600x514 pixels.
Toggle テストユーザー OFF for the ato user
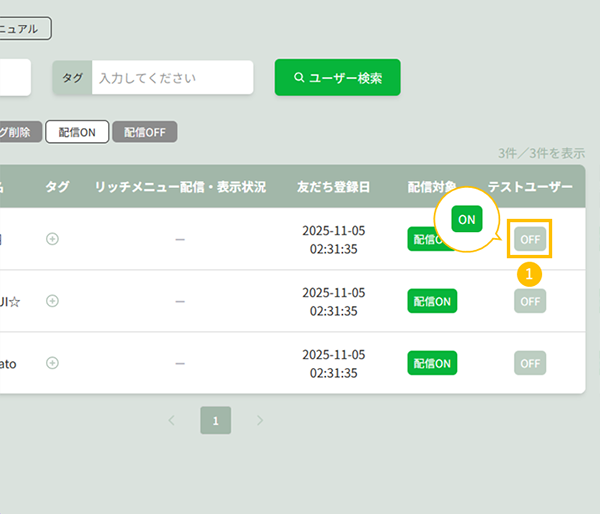[530, 363]
